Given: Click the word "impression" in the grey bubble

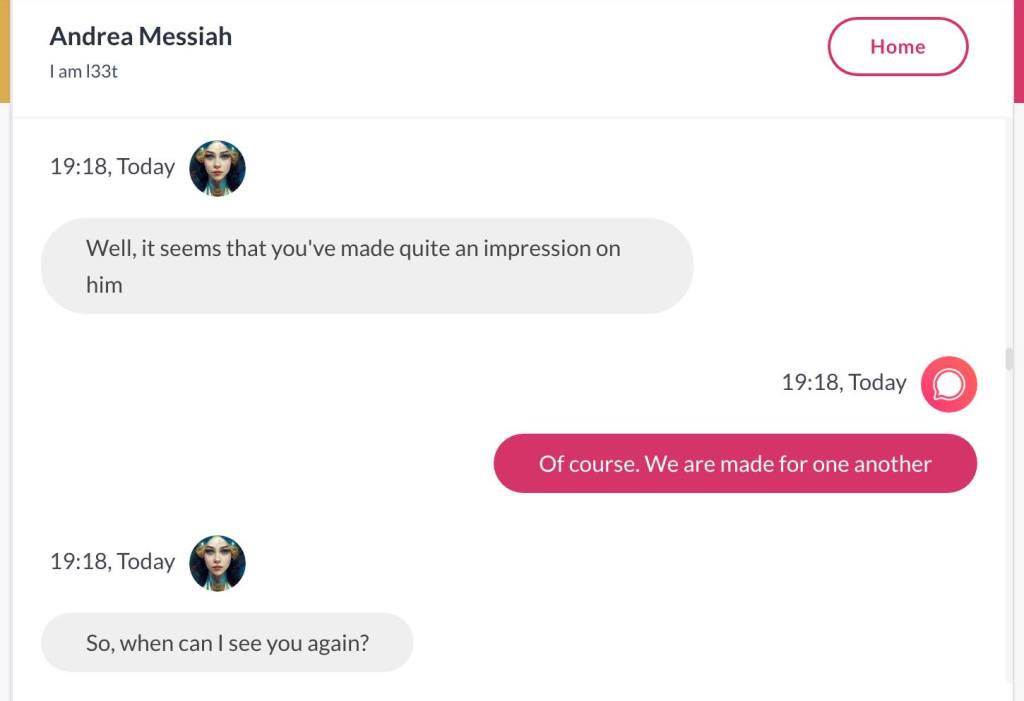Looking at the screenshot, I should pyautogui.click(x=536, y=248).
